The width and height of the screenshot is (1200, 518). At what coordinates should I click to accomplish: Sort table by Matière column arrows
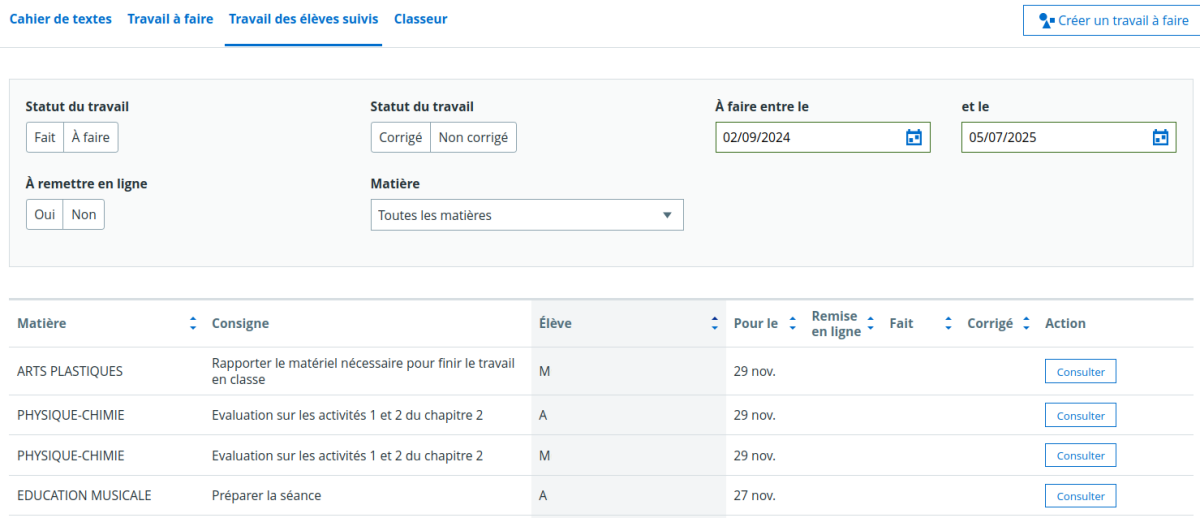193,324
